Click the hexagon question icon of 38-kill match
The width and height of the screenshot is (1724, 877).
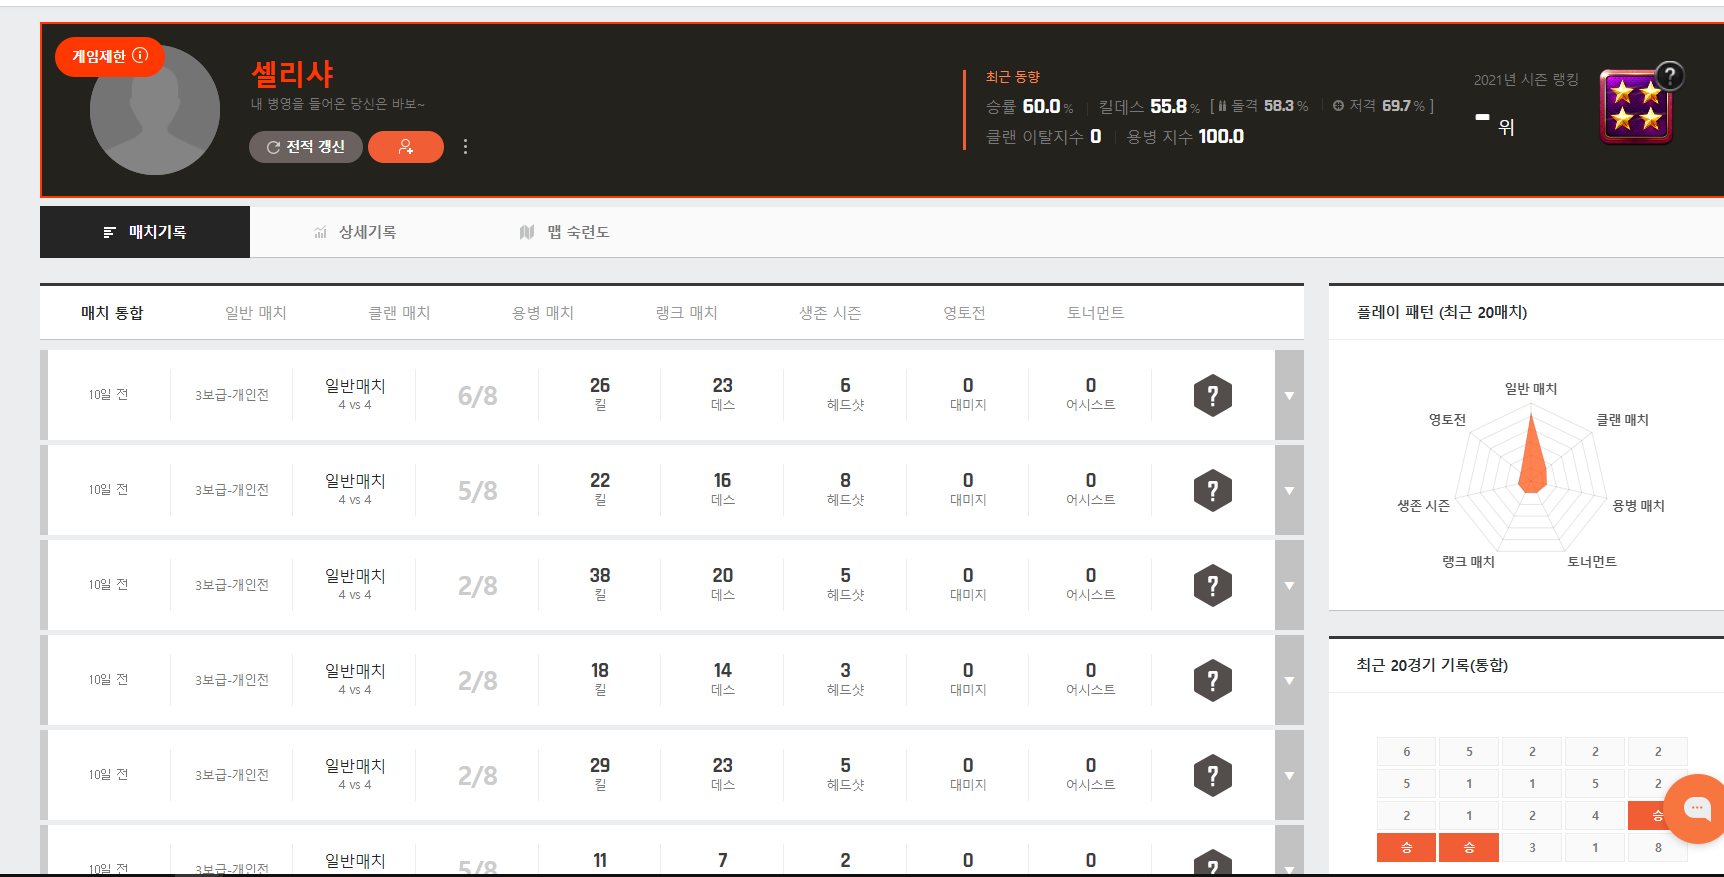coord(1212,586)
